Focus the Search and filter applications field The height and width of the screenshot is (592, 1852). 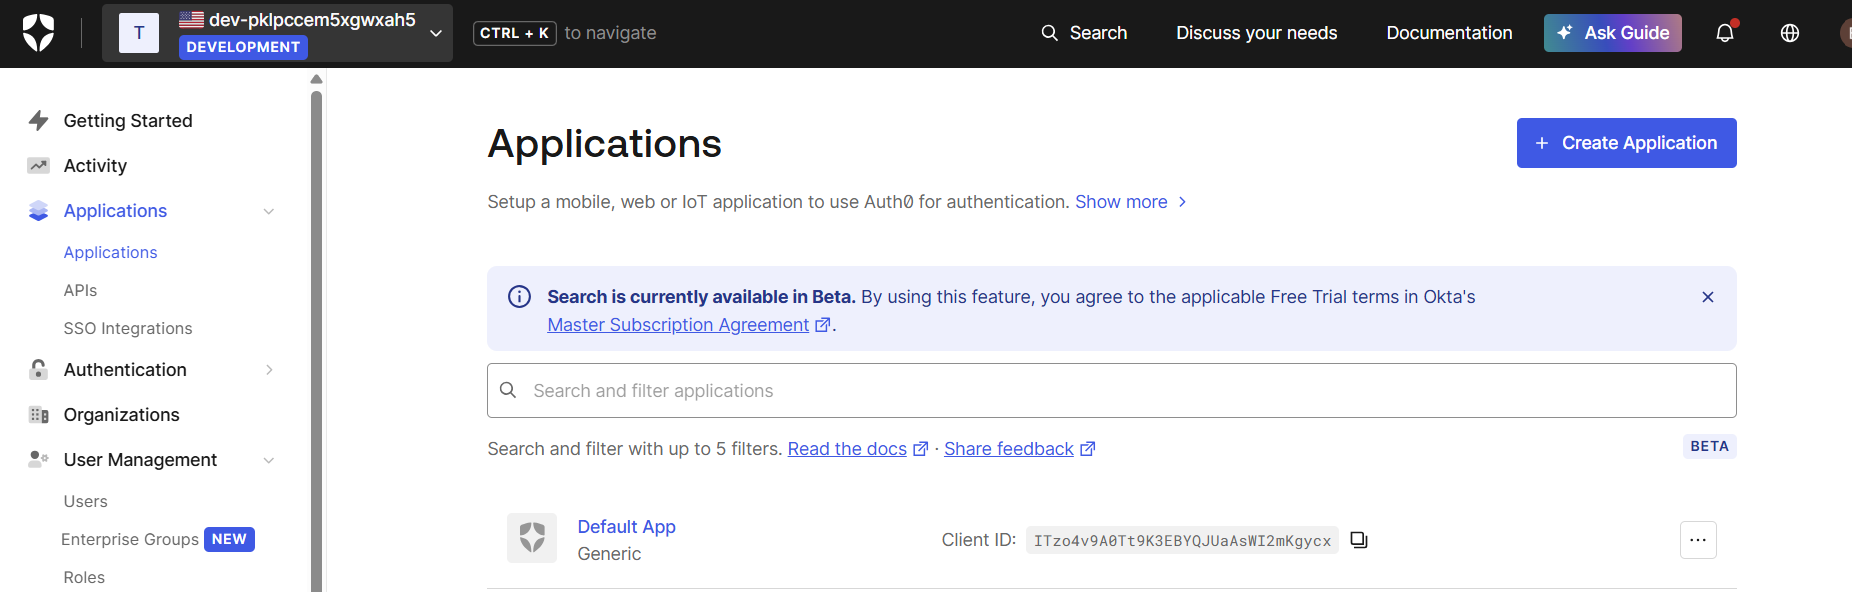click(x=1111, y=391)
